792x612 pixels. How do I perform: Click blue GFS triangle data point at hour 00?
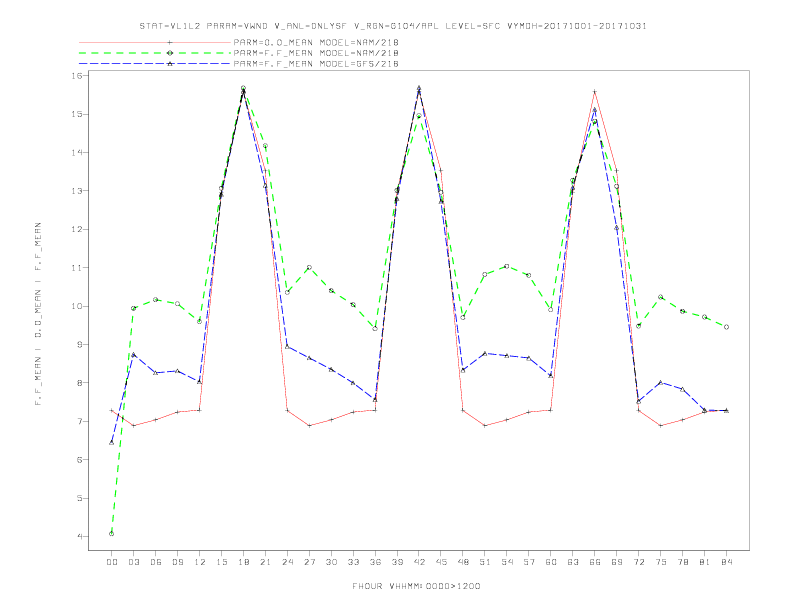click(112, 442)
